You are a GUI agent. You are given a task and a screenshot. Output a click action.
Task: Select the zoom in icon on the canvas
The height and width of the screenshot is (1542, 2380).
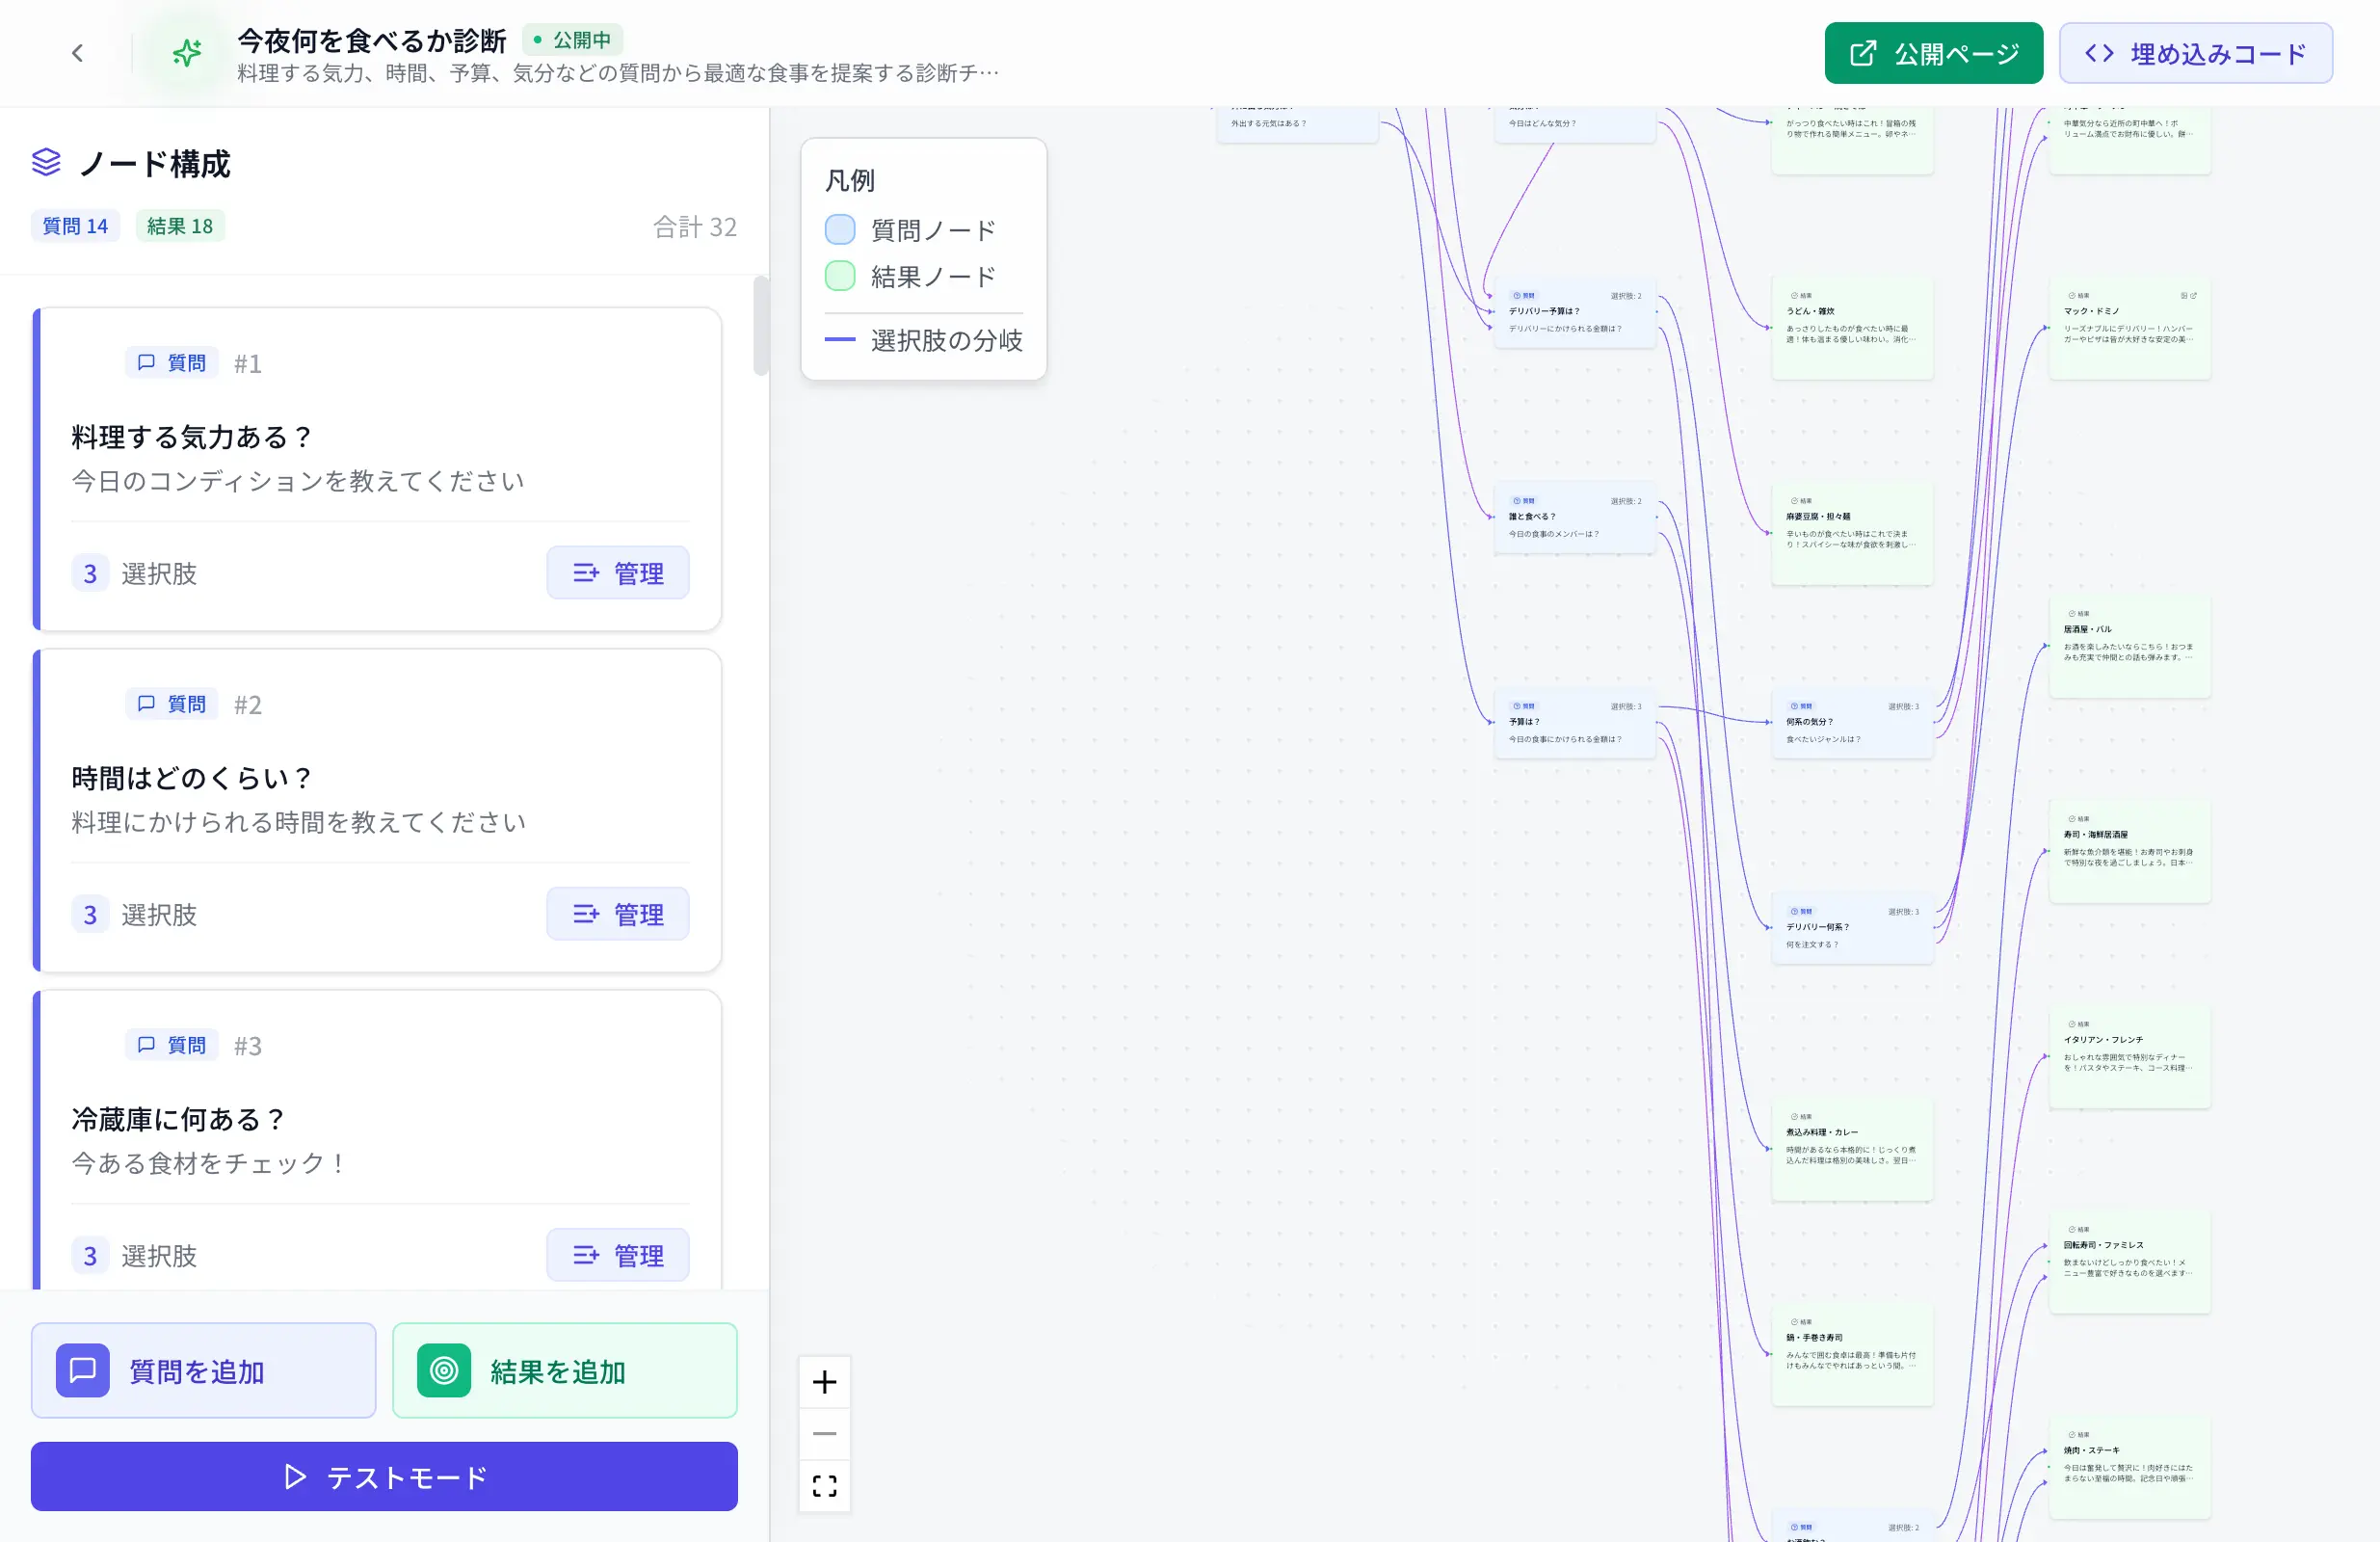[824, 1382]
